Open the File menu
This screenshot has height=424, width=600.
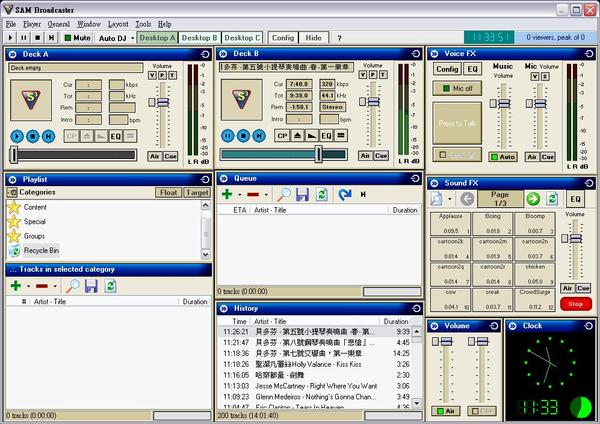tap(11, 24)
